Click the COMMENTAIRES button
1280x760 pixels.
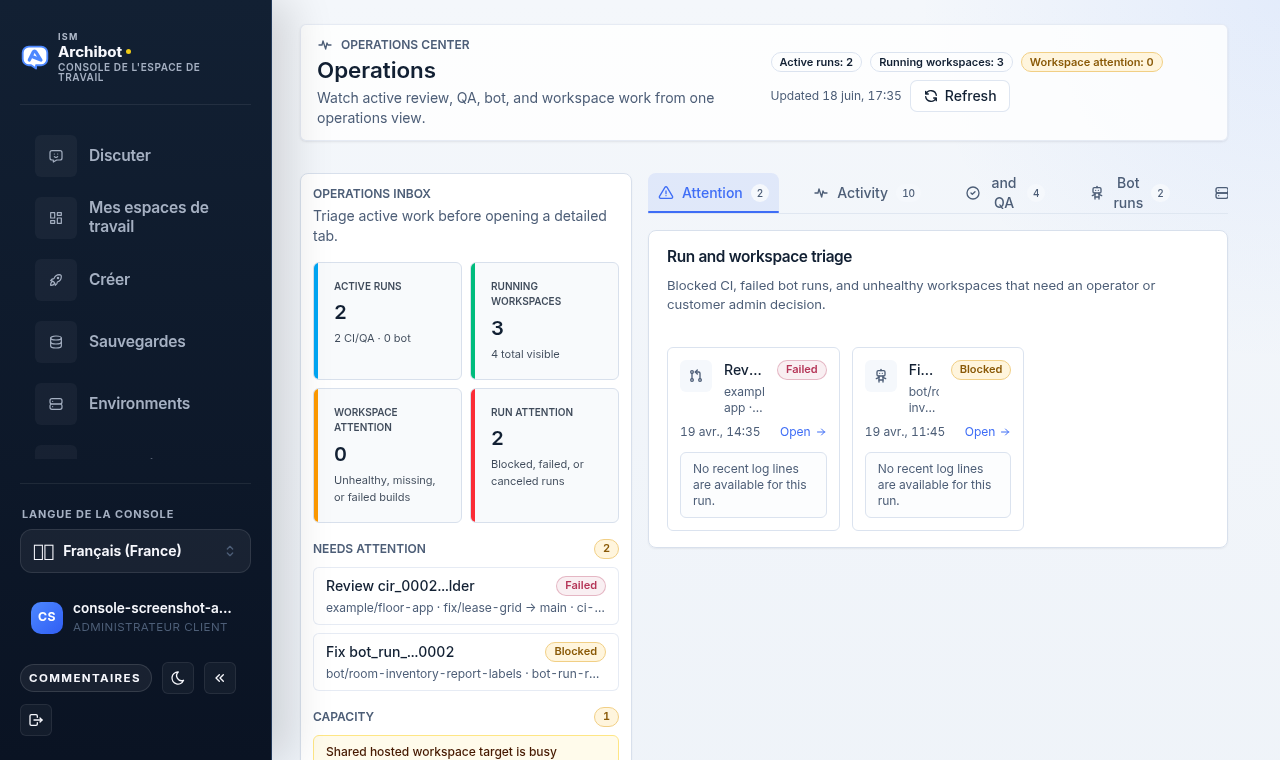click(x=86, y=678)
